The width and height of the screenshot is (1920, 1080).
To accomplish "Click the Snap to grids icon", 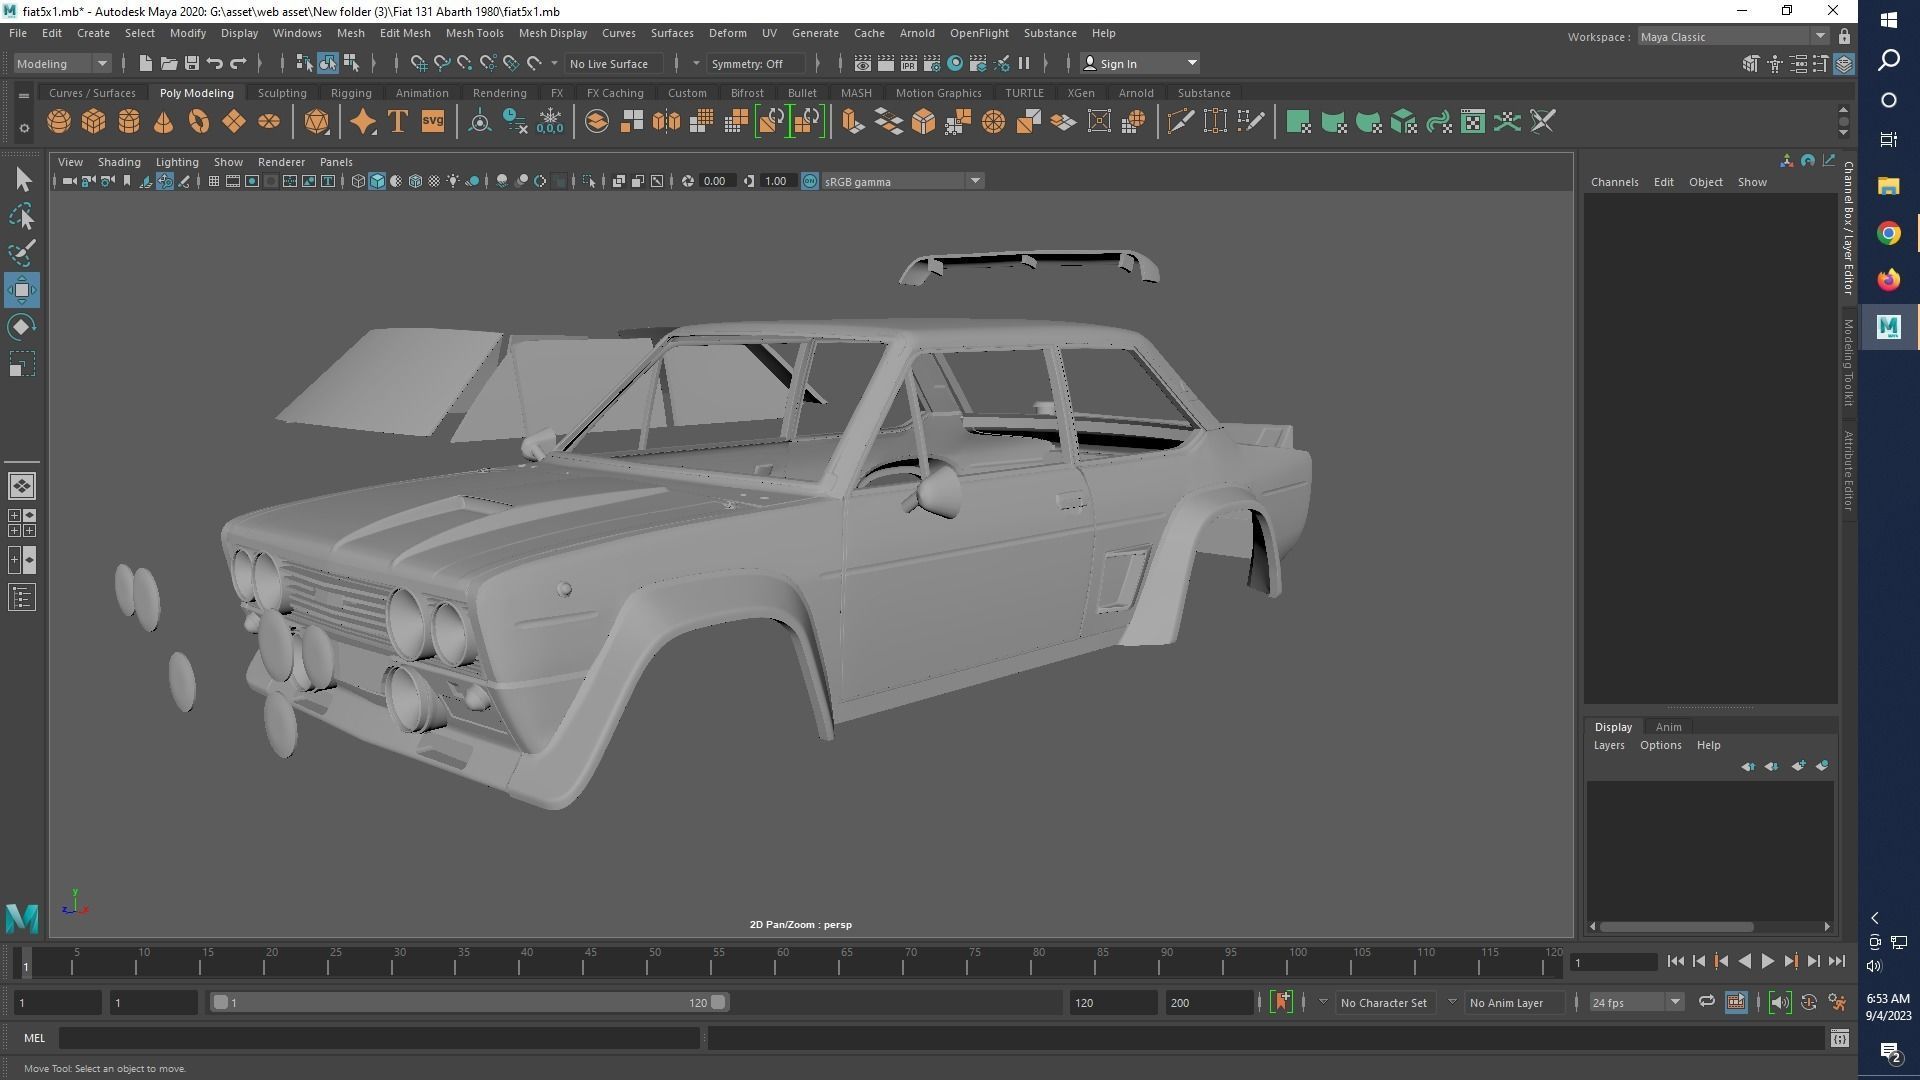I will pos(419,63).
